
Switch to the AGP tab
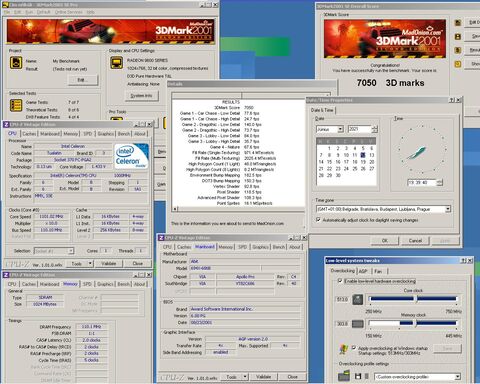coord(363,271)
